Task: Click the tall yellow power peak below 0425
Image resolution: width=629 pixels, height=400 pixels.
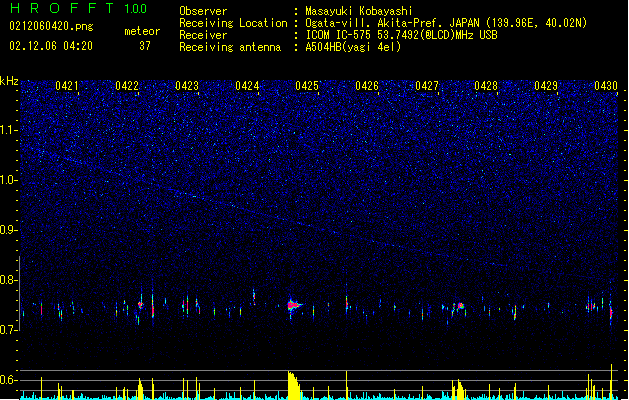Action: click(x=294, y=385)
